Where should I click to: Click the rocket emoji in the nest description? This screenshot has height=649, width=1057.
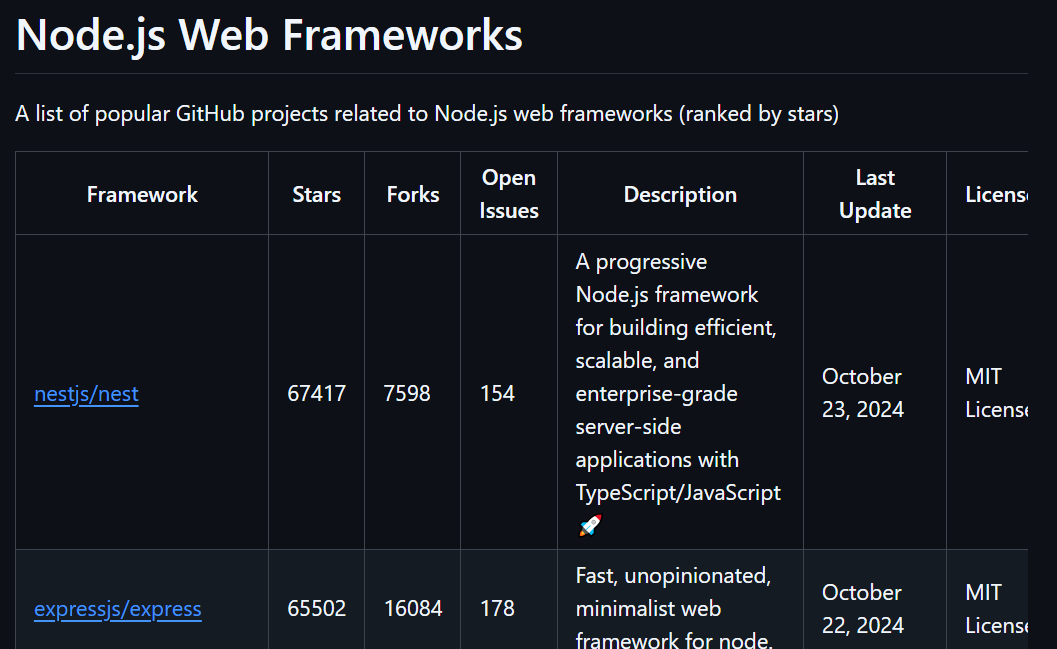tap(590, 525)
